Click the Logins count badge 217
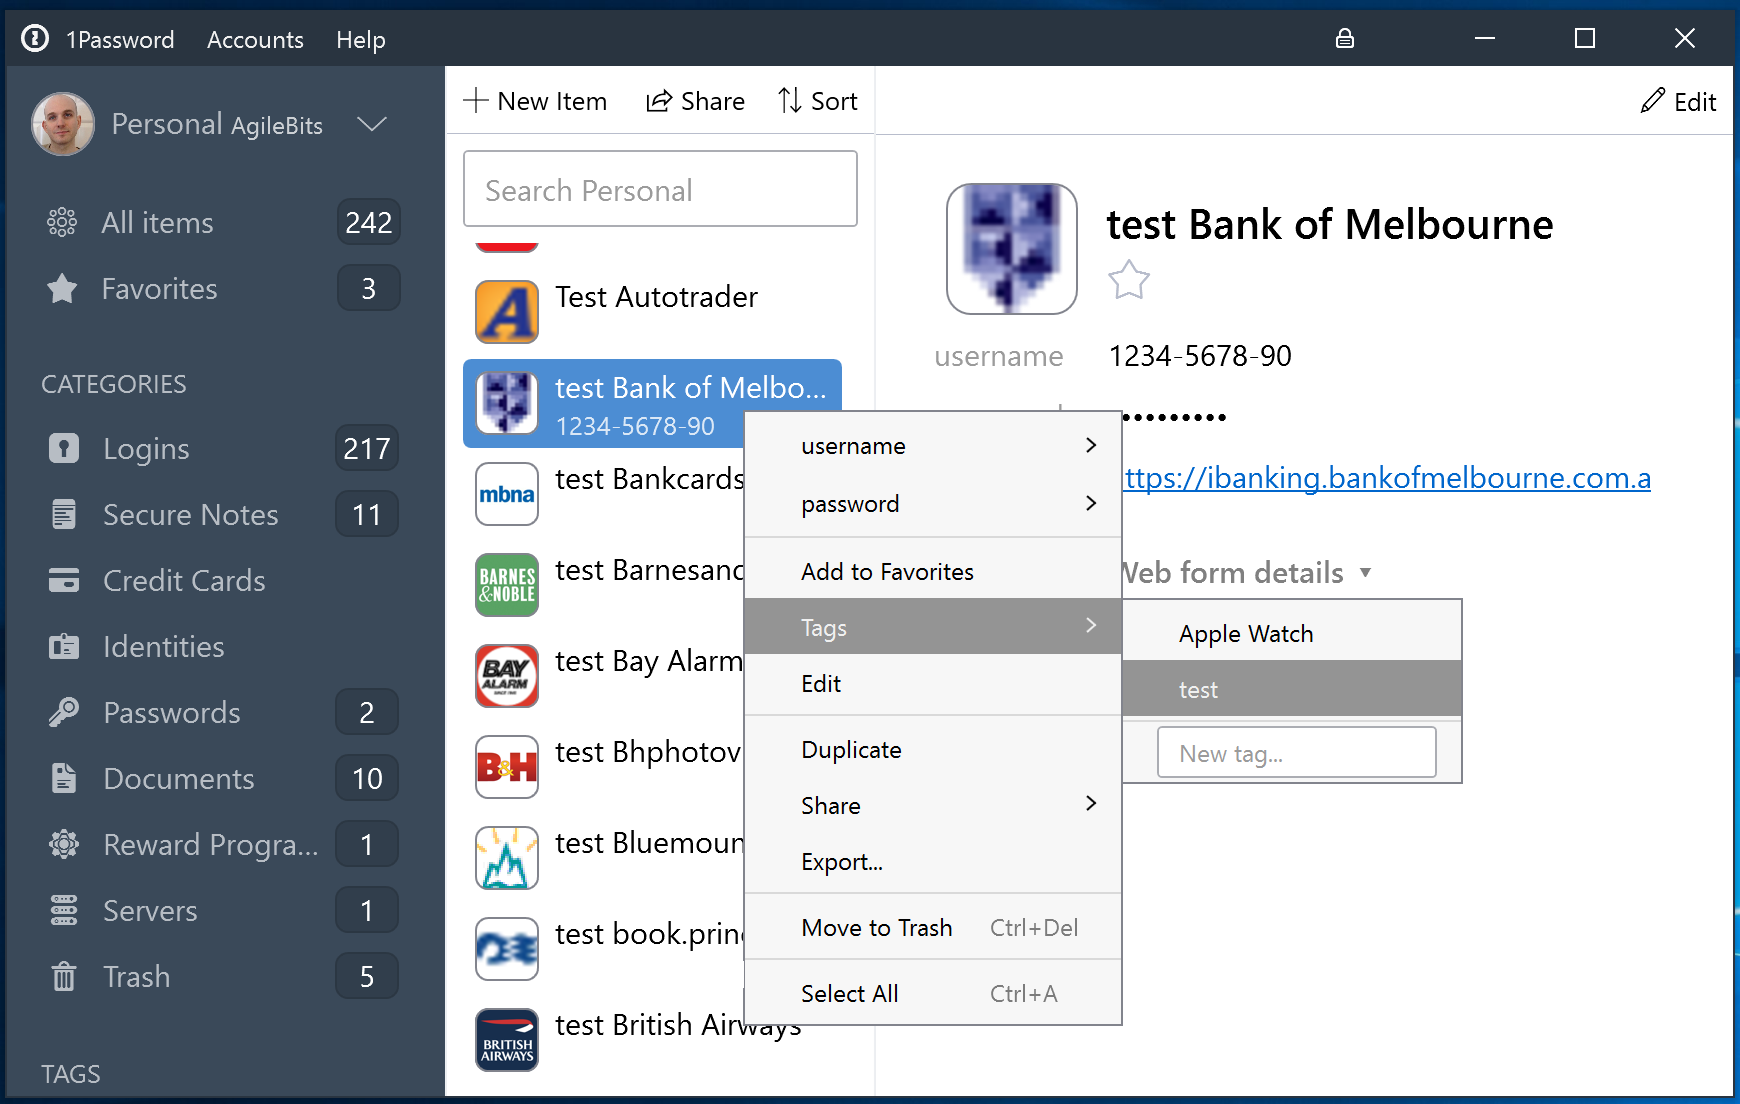 coord(366,448)
